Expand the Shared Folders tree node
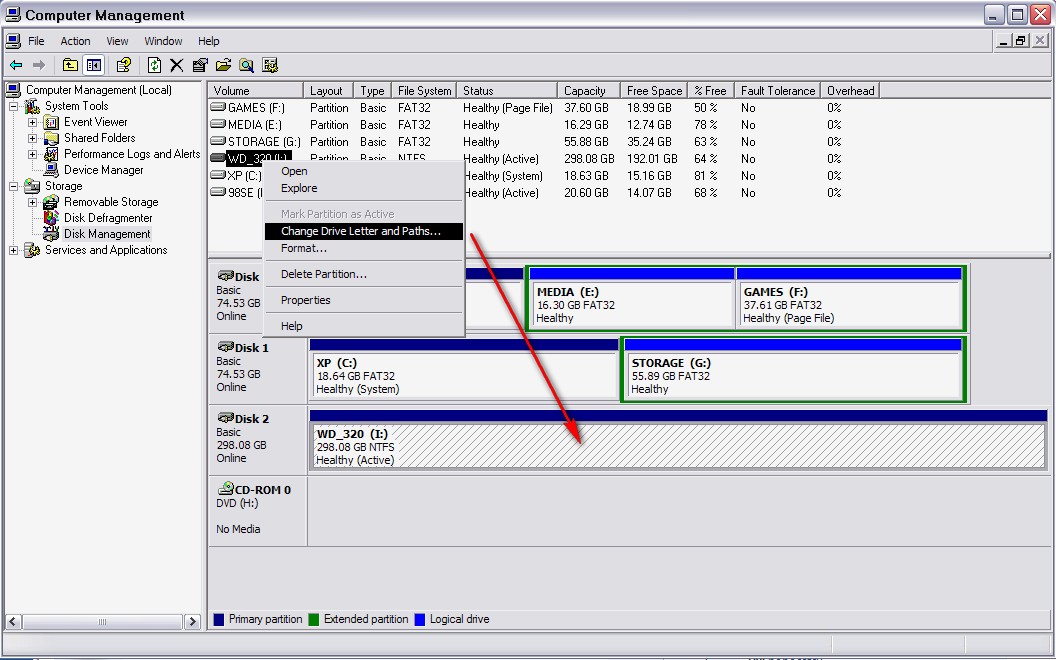Screen dimensions: 1056x660 point(32,138)
